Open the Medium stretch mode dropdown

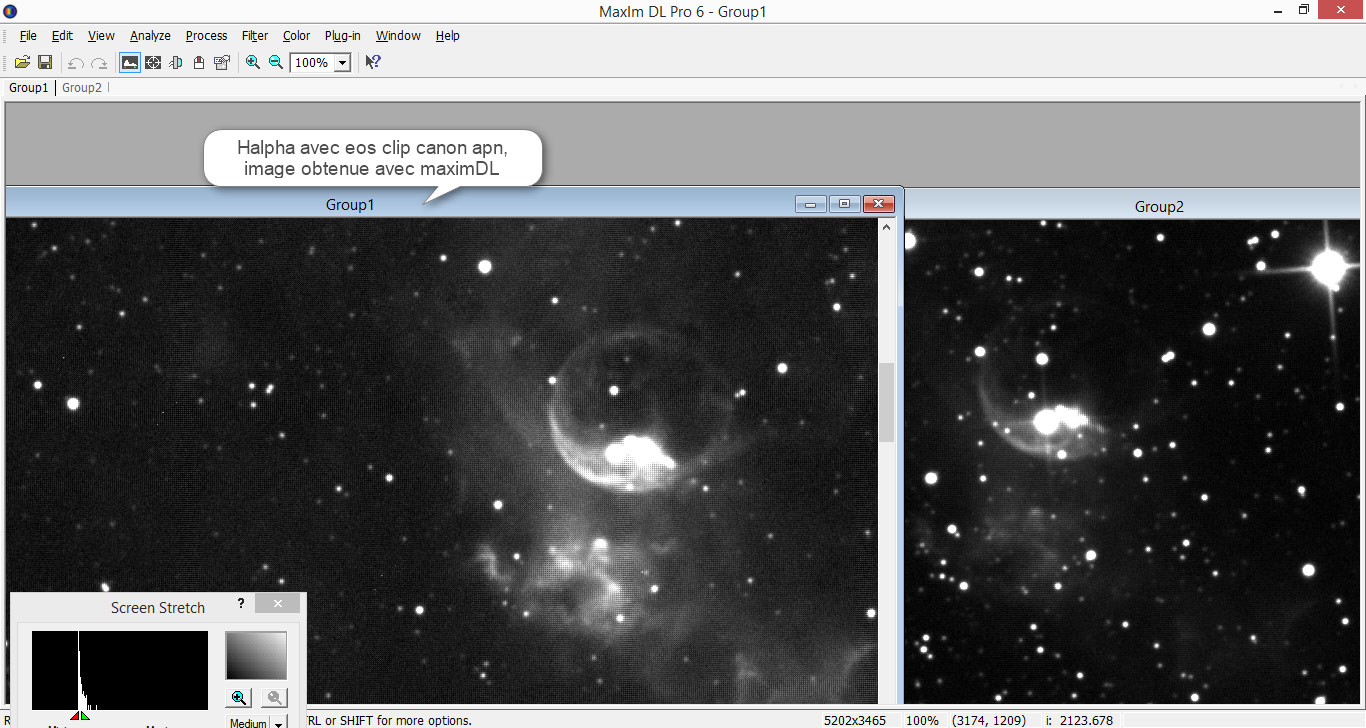click(278, 722)
